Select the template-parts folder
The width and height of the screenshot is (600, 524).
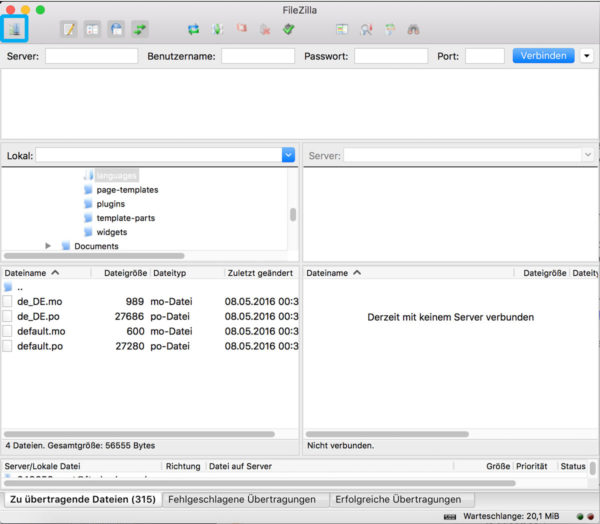[126, 218]
